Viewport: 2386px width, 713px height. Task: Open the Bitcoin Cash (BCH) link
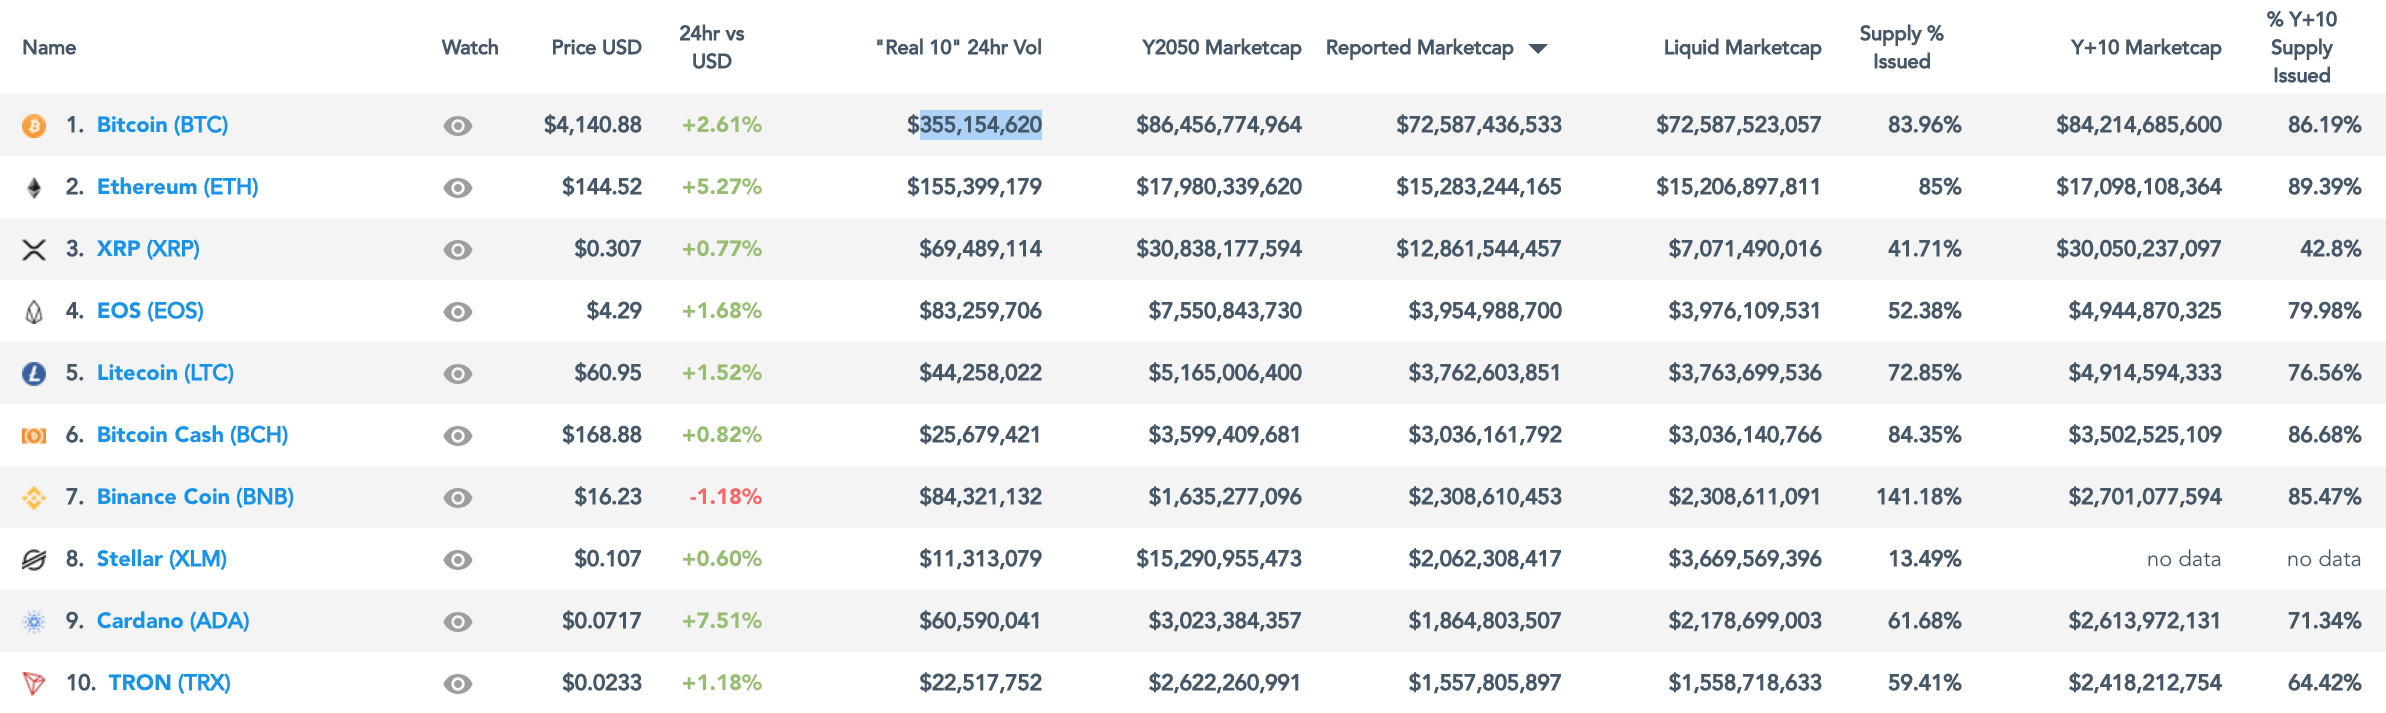point(192,435)
